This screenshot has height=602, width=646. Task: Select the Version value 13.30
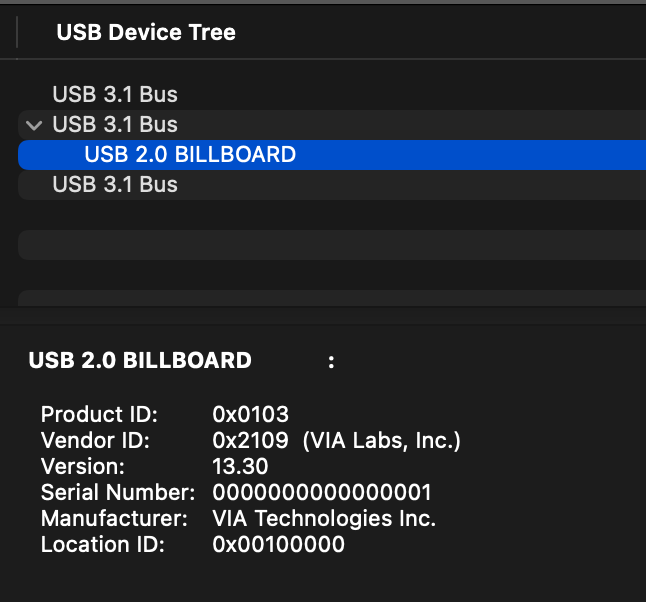[x=240, y=467]
